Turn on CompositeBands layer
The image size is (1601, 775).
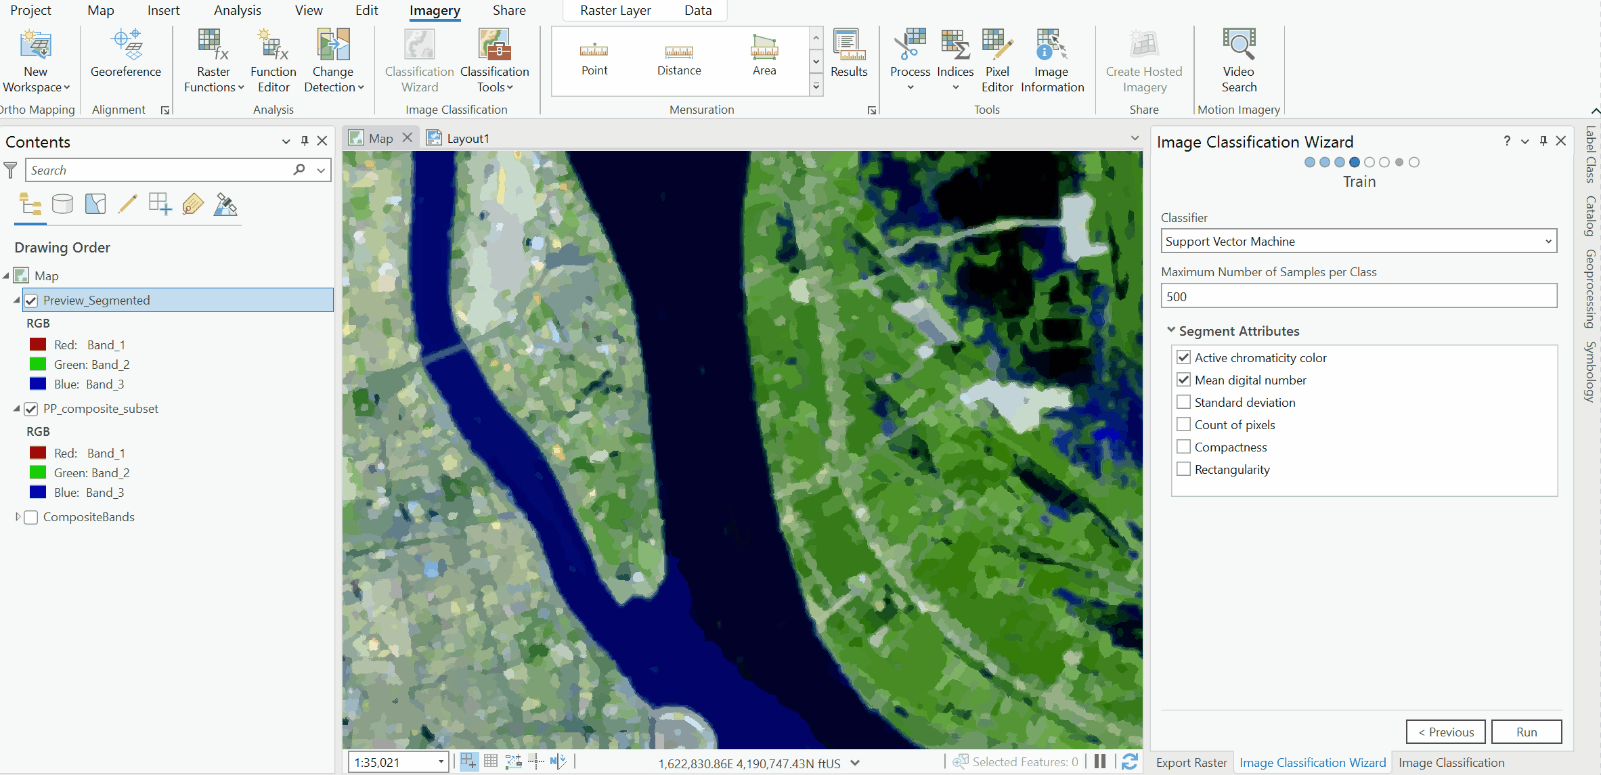click(31, 517)
